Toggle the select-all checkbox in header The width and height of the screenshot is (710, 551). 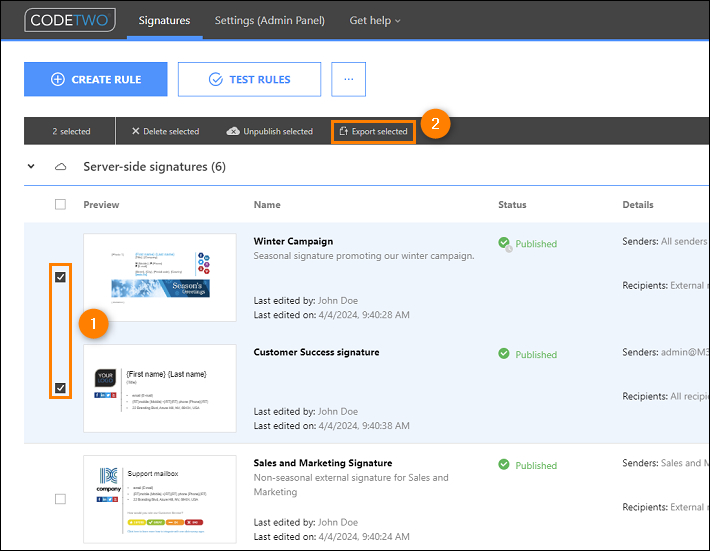click(61, 204)
